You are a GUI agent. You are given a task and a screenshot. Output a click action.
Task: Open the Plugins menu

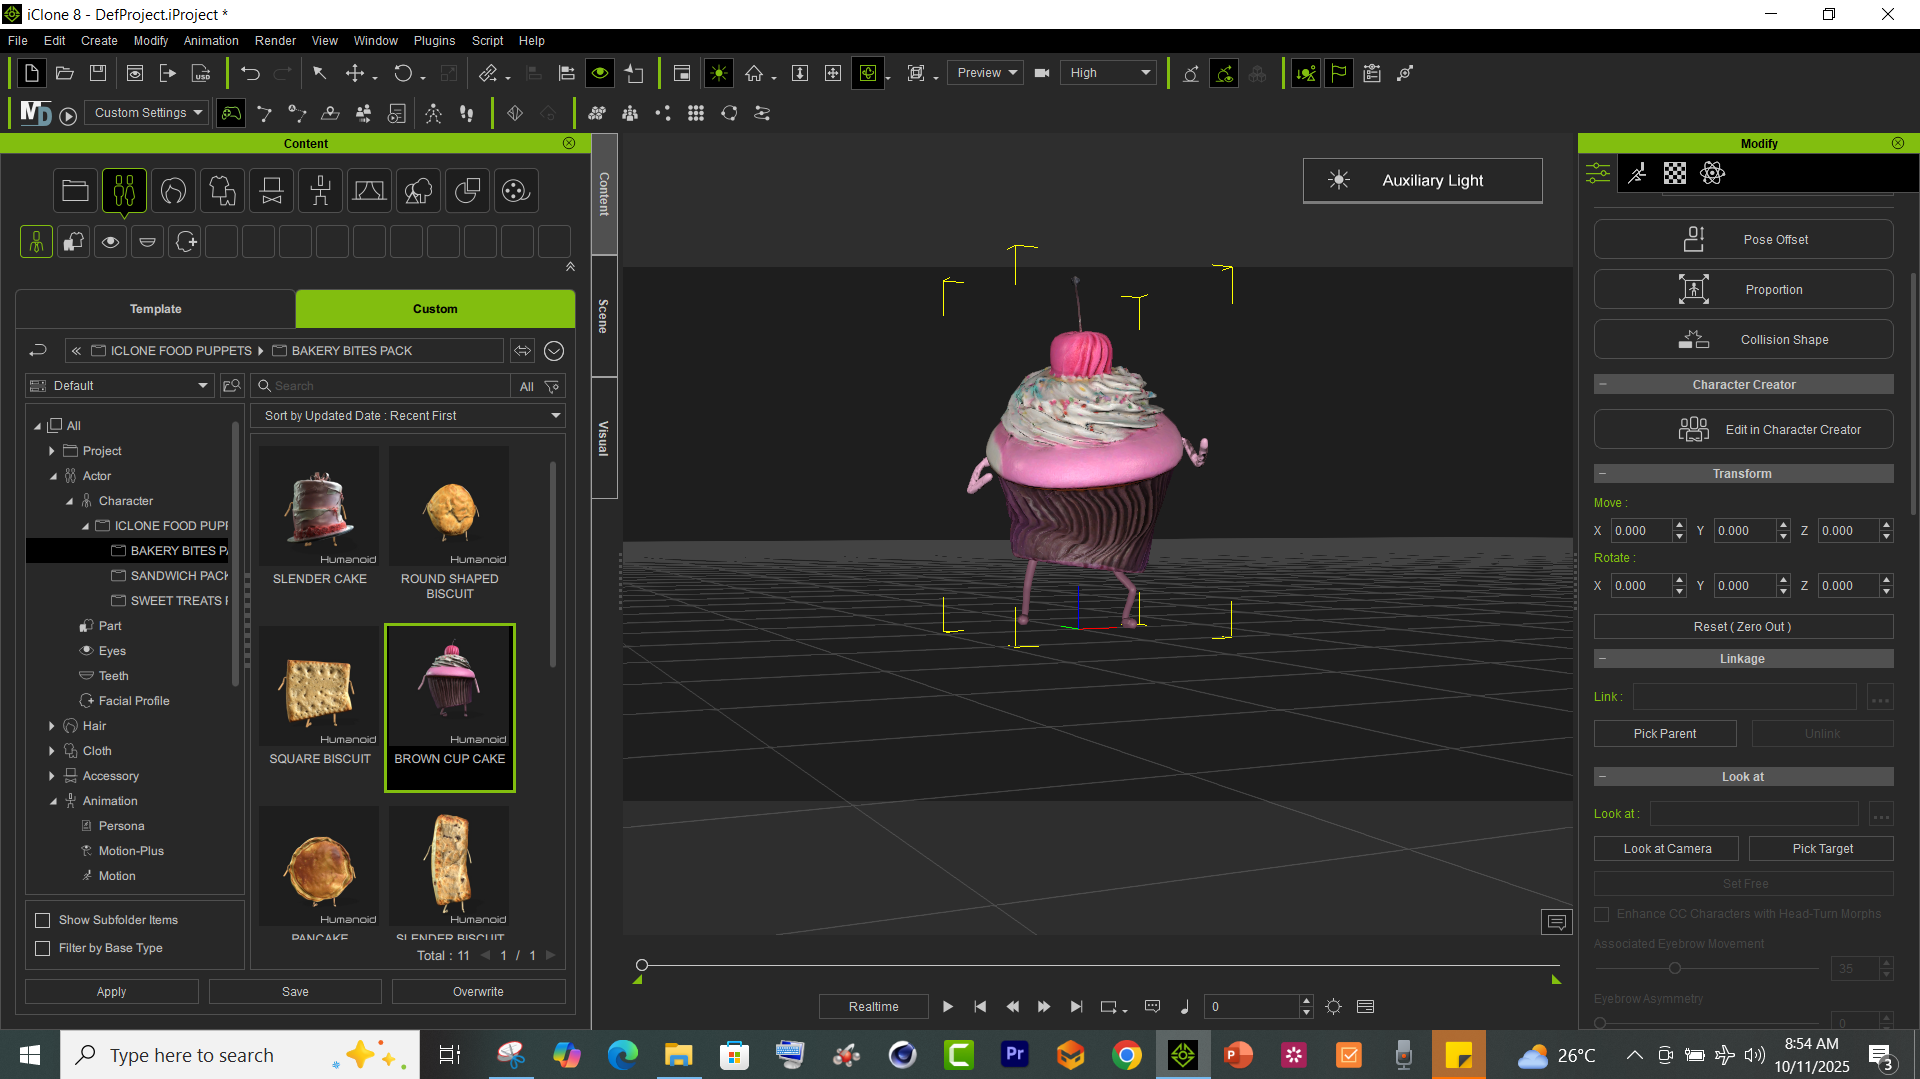[x=434, y=41]
